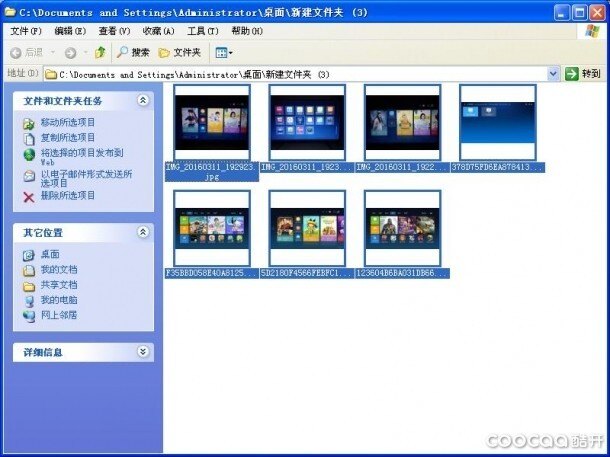
Task: Click the 转到 go button
Action: point(584,74)
